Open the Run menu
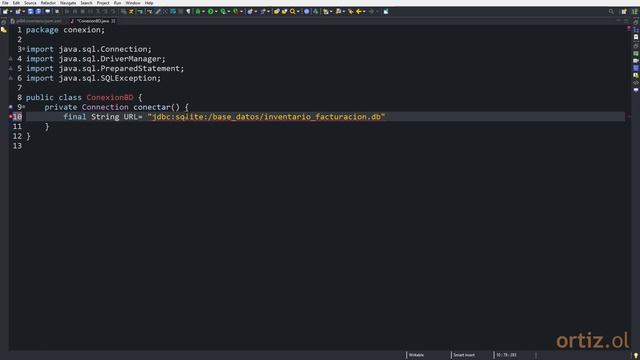Viewport: 640px width, 360px height. pyautogui.click(x=118, y=3)
